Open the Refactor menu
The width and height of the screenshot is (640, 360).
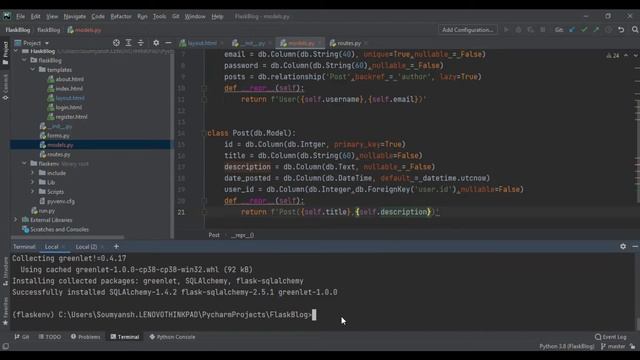click(121, 16)
